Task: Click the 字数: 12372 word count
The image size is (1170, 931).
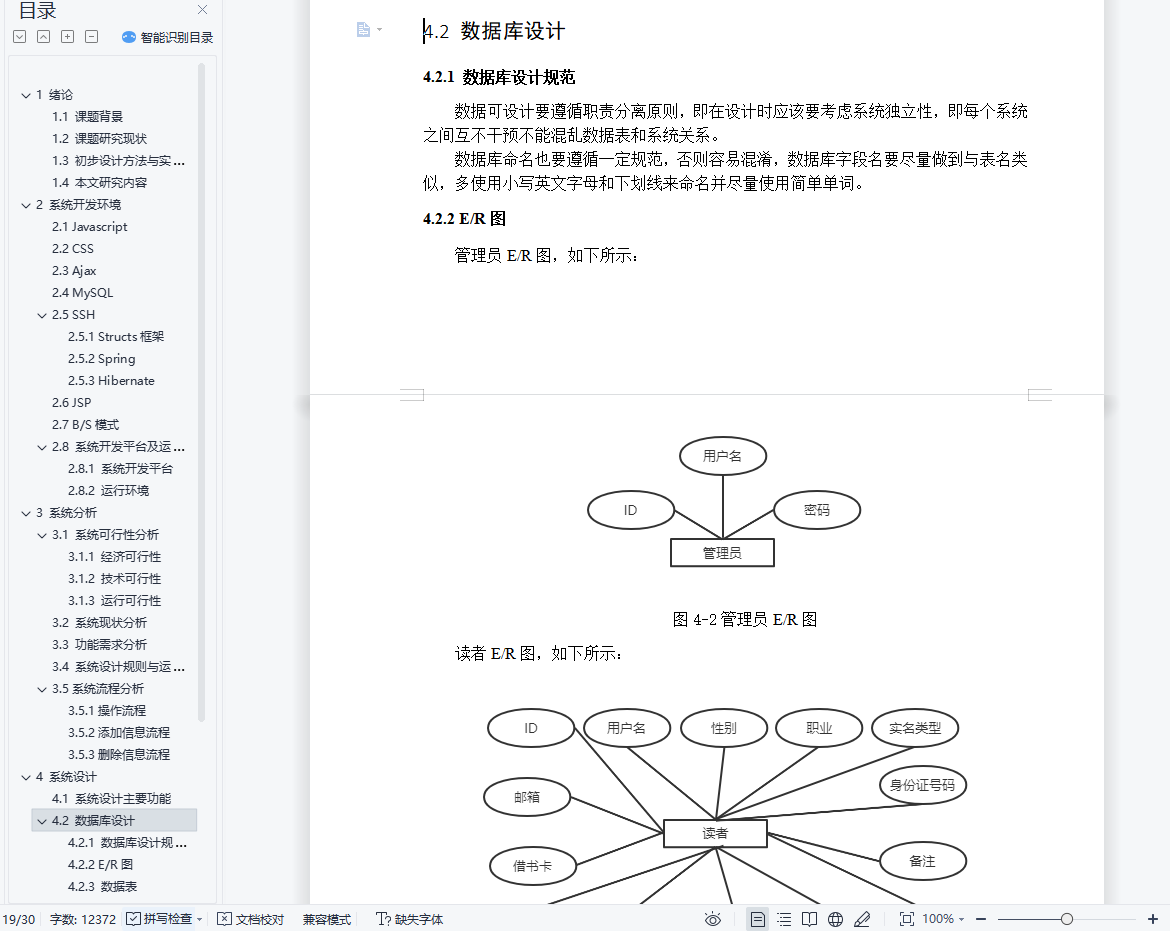Action: coord(83,919)
